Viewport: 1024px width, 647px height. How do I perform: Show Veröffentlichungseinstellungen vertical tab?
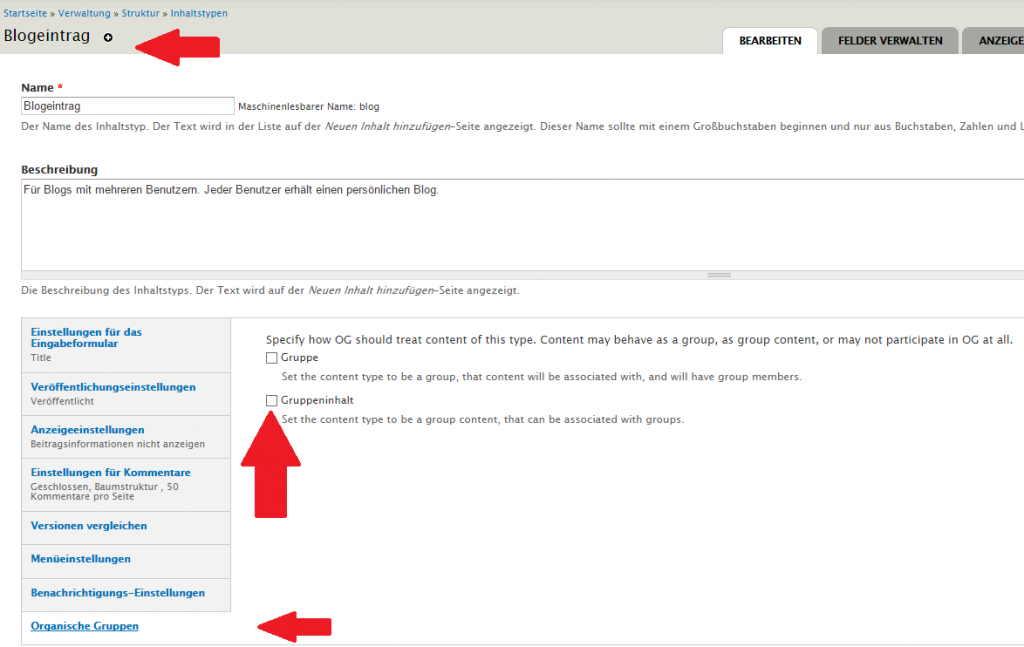(x=113, y=387)
